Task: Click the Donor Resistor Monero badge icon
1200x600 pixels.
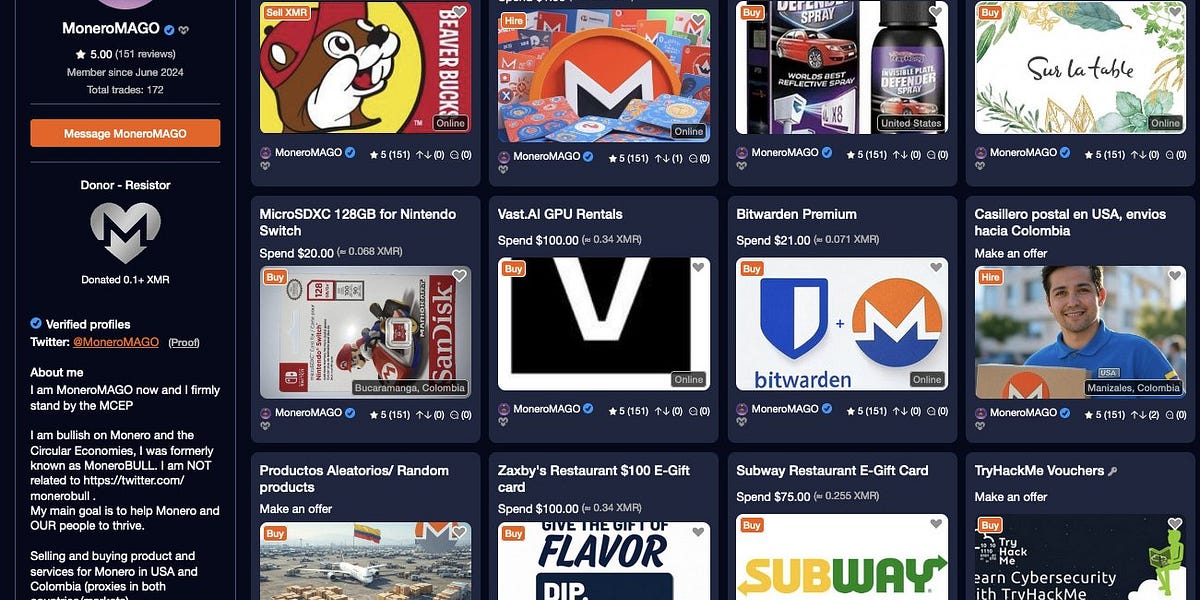Action: pyautogui.click(x=125, y=232)
